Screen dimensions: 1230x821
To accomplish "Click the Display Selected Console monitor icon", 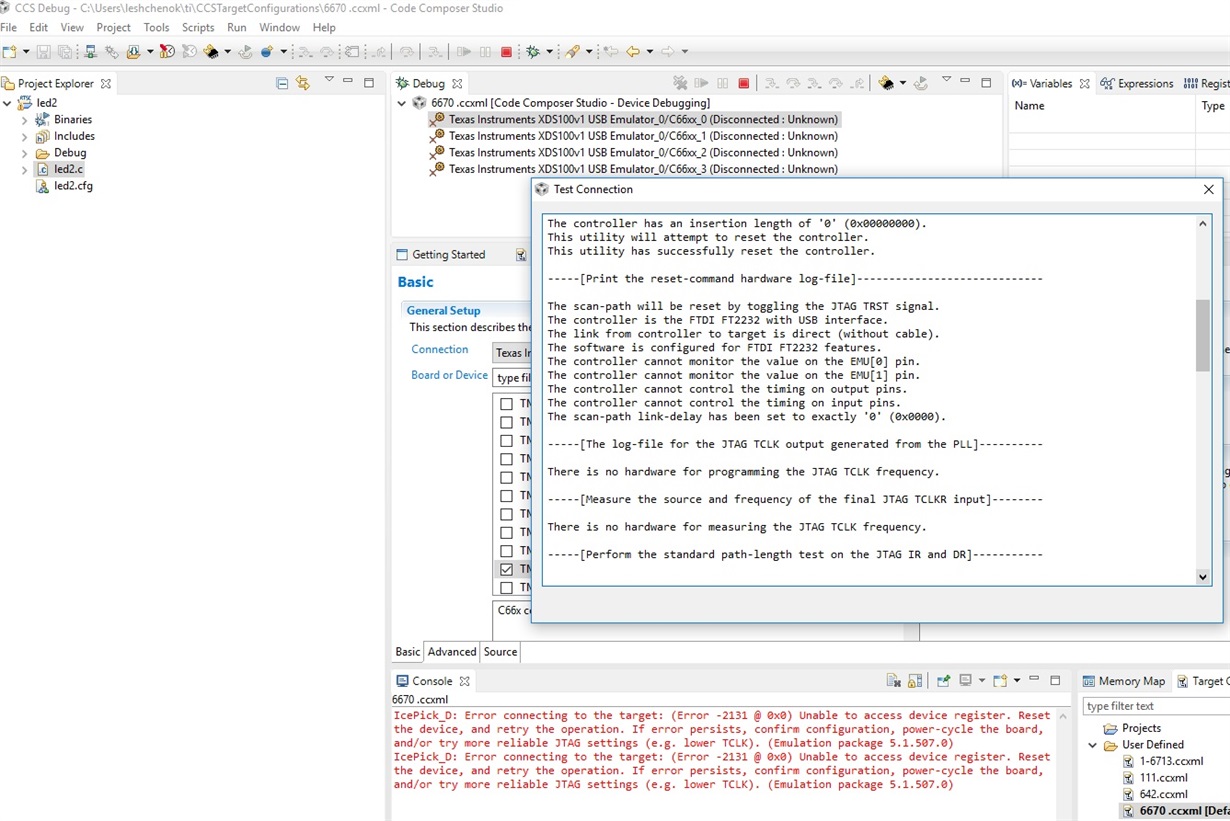I will [x=965, y=680].
